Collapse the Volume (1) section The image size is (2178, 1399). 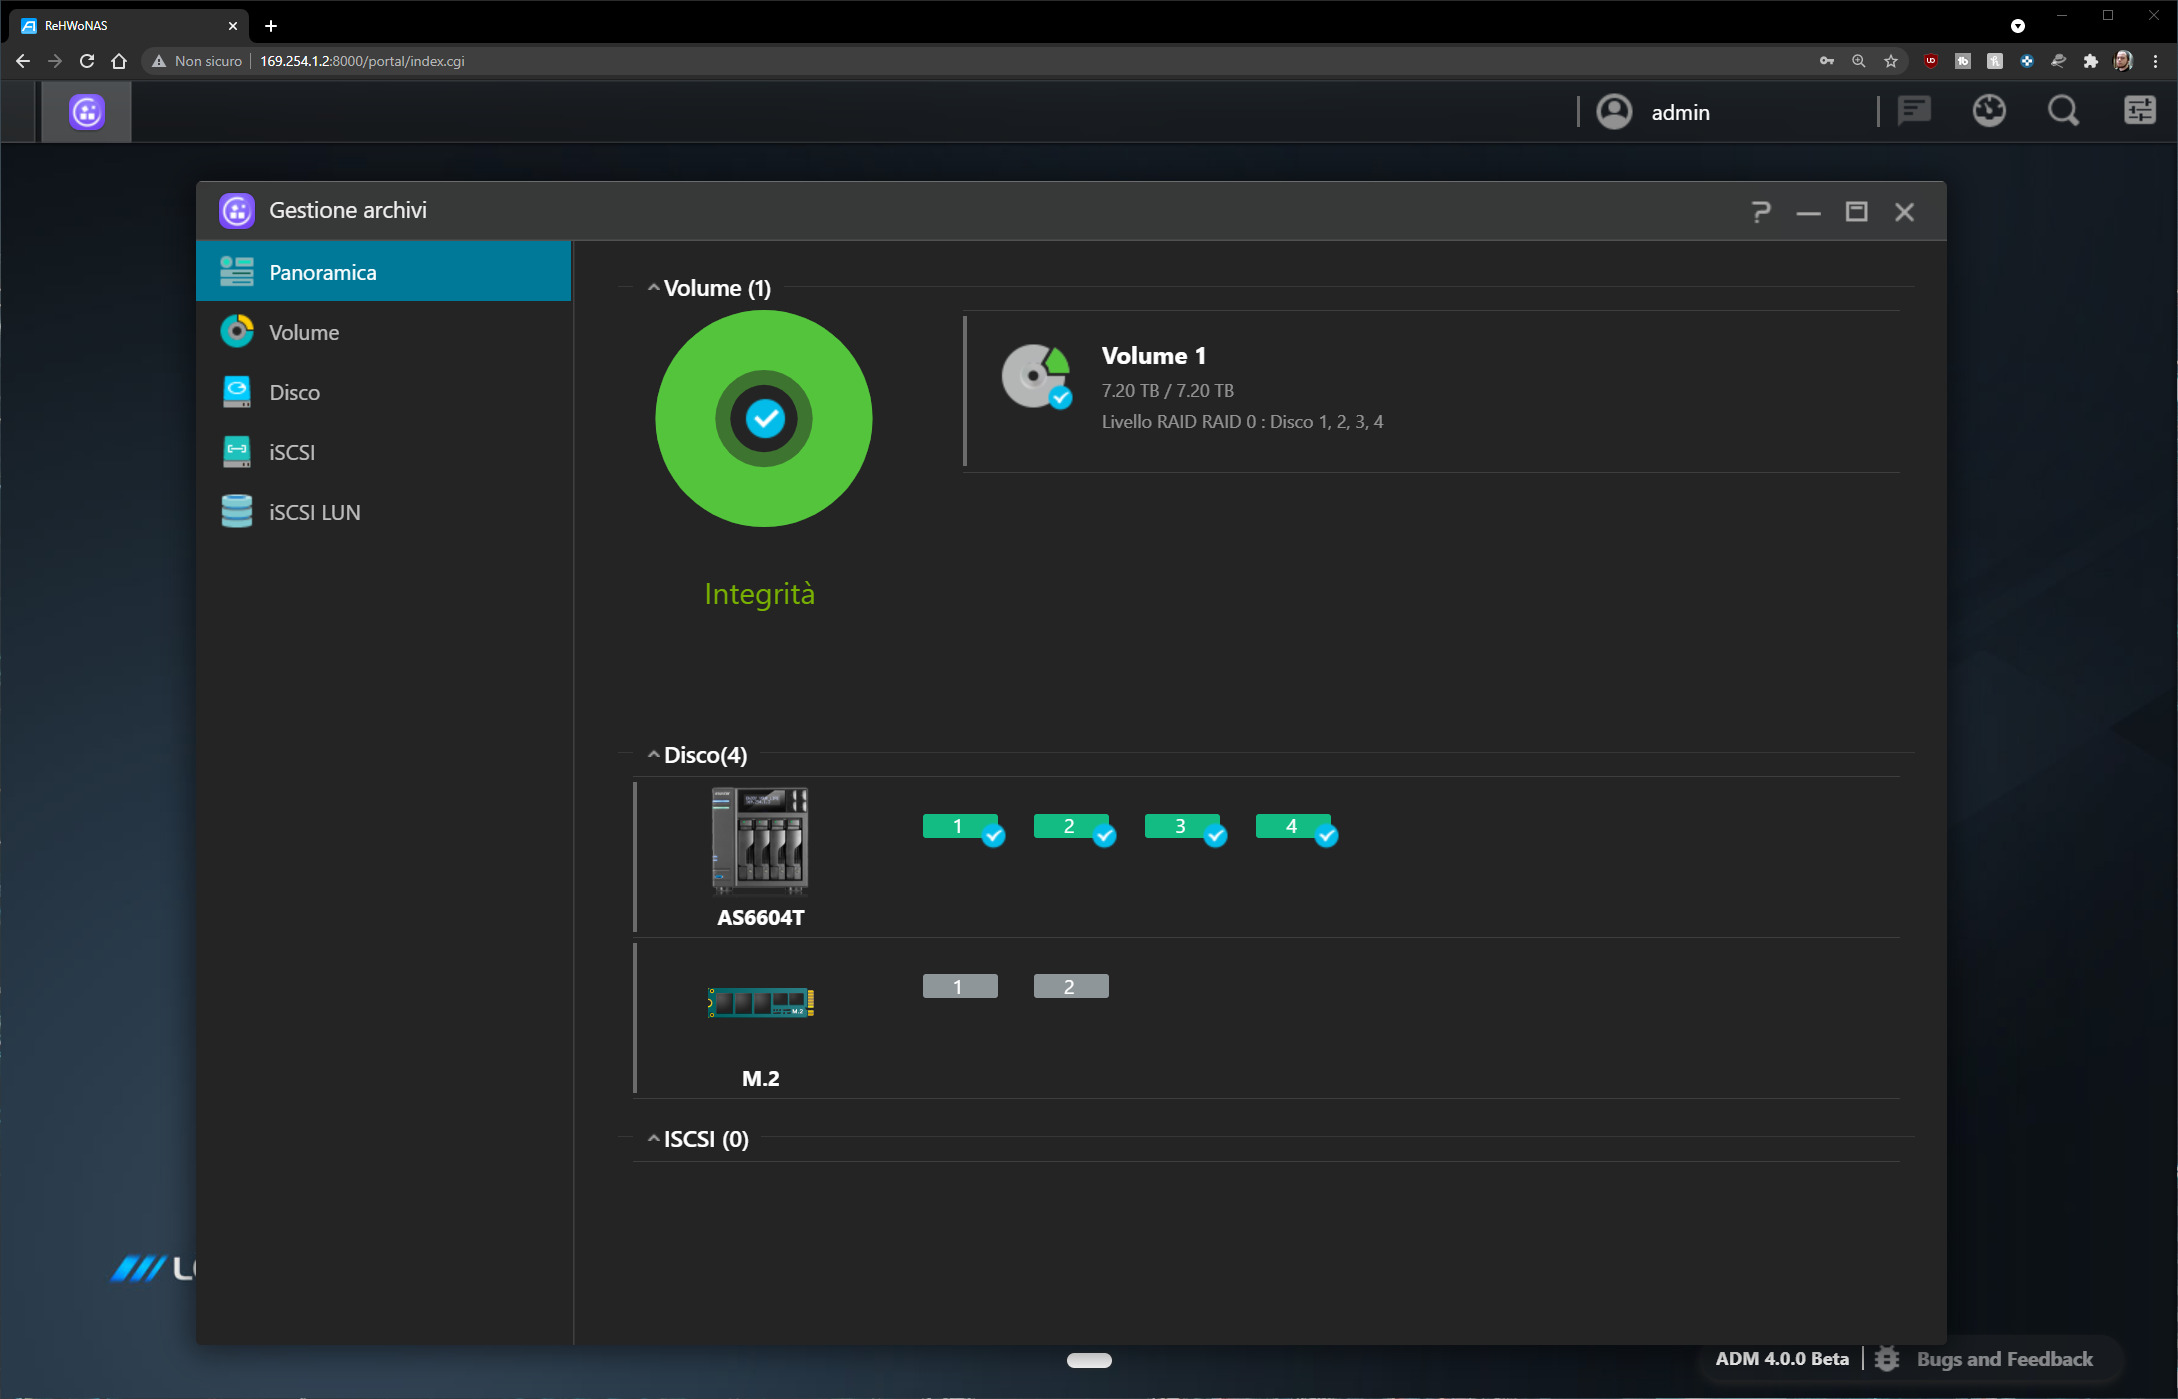pyautogui.click(x=654, y=288)
